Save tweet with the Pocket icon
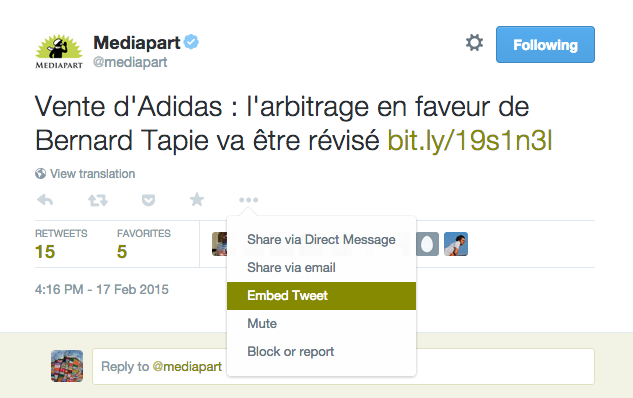This screenshot has height=398, width=633. pos(148,200)
